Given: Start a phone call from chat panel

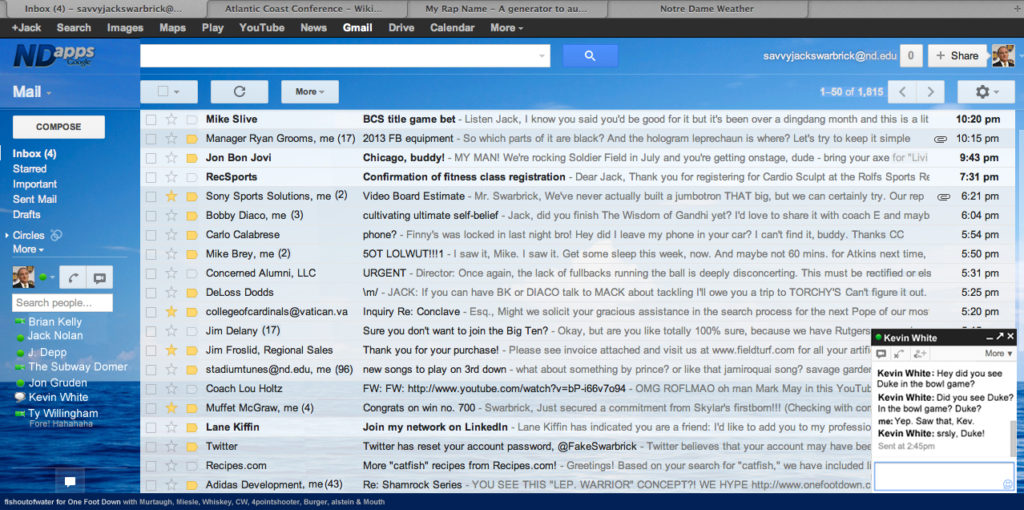Looking at the screenshot, I should tap(74, 277).
